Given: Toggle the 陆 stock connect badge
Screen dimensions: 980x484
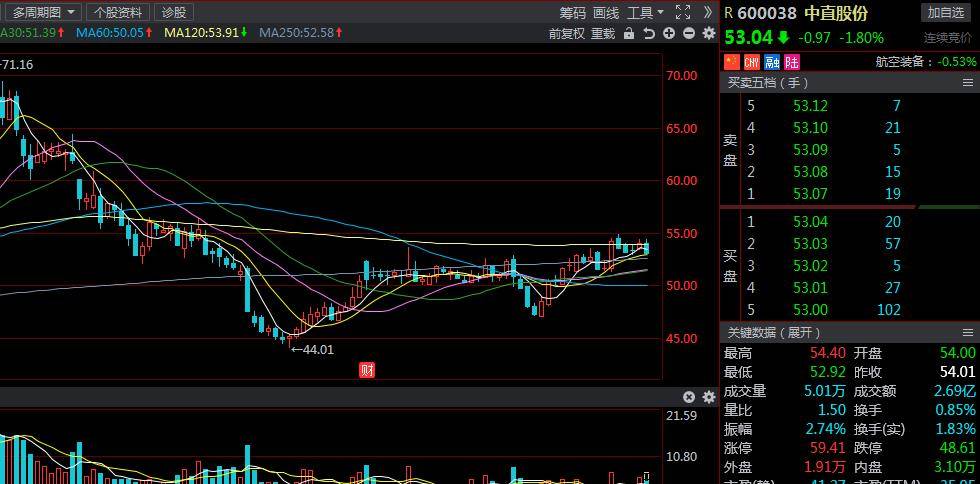Looking at the screenshot, I should [x=792, y=62].
